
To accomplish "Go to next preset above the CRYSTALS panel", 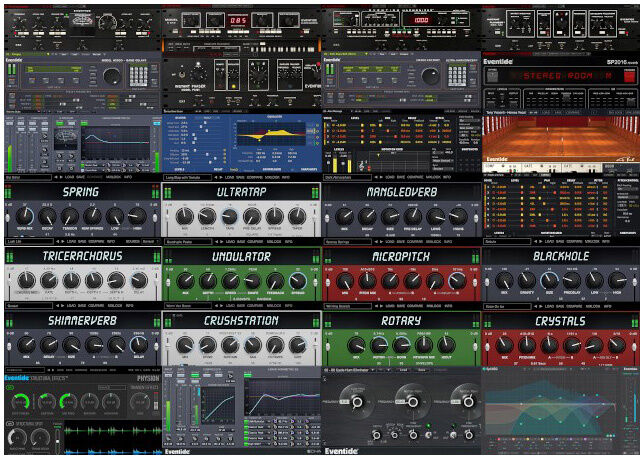I will 540,306.
